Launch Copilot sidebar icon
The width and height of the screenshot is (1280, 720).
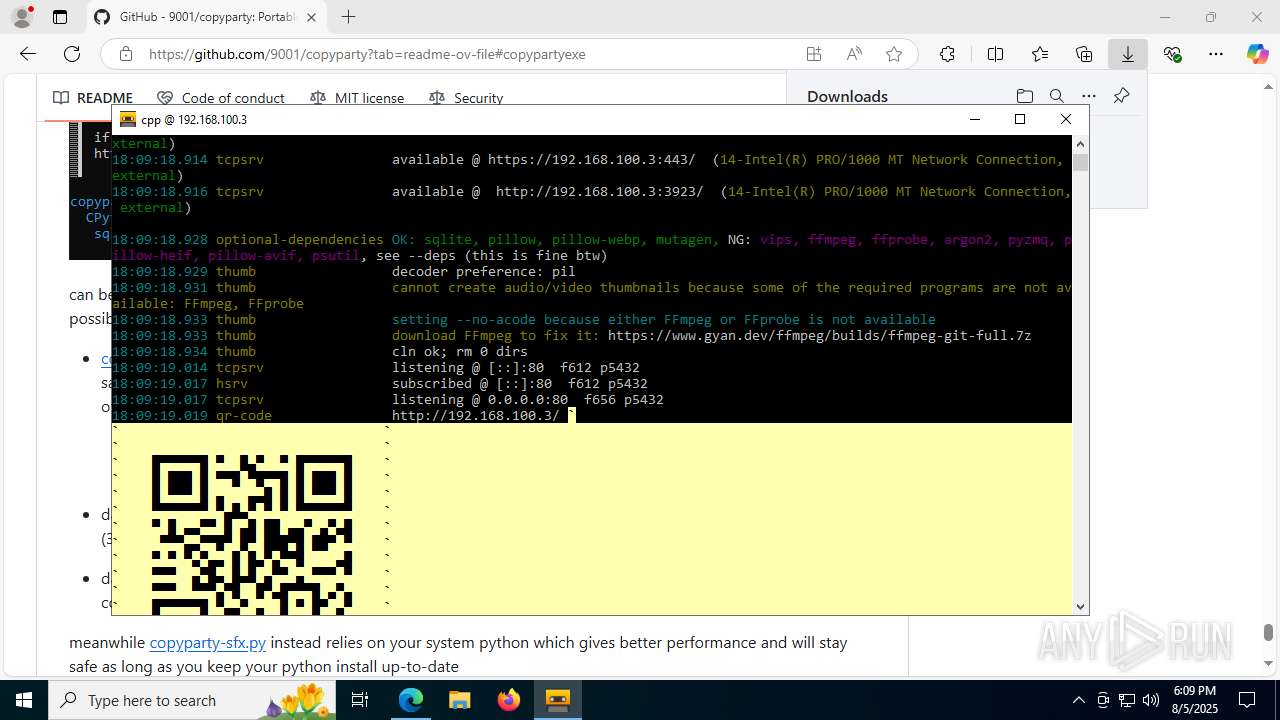click(x=1257, y=54)
